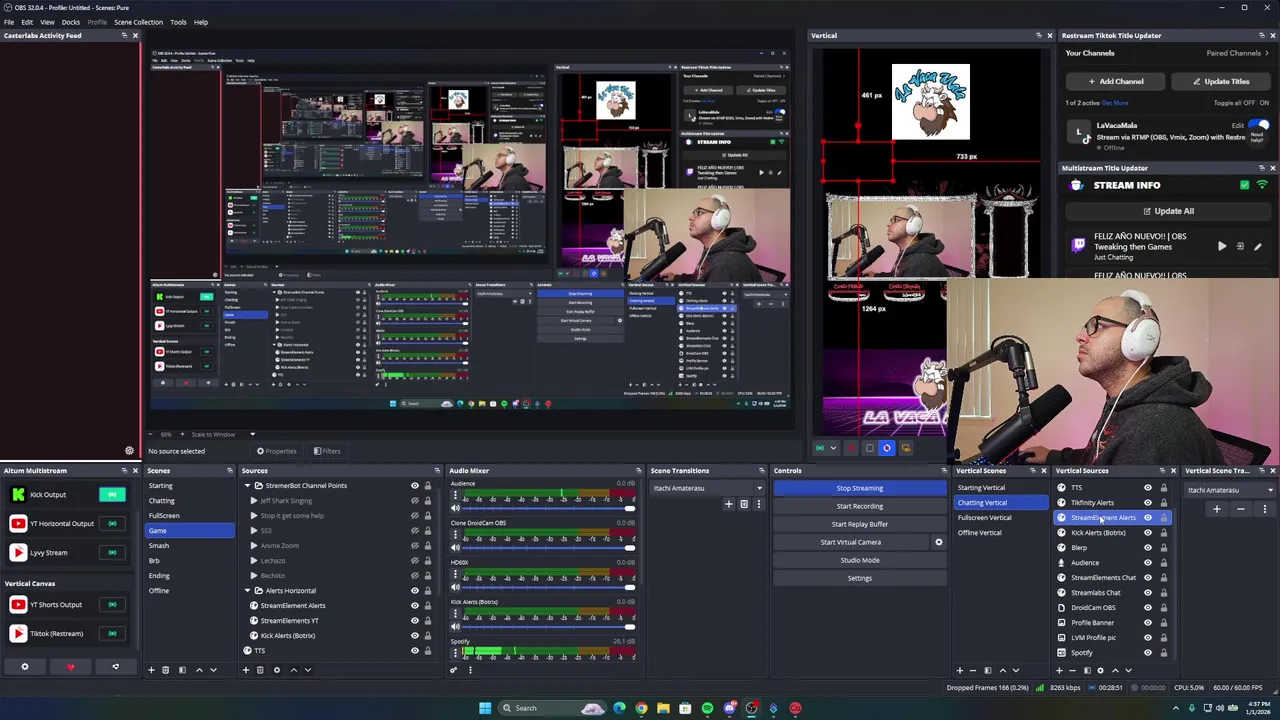
Task: Open the preview scaling dropdown below the preview
Action: pos(252,434)
